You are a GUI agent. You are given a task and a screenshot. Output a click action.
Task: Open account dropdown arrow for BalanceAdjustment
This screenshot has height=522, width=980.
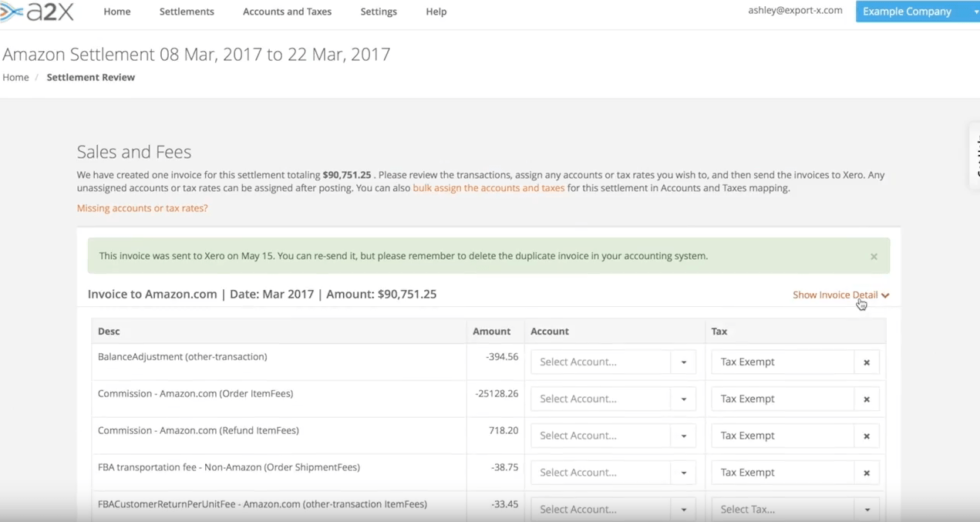click(684, 362)
